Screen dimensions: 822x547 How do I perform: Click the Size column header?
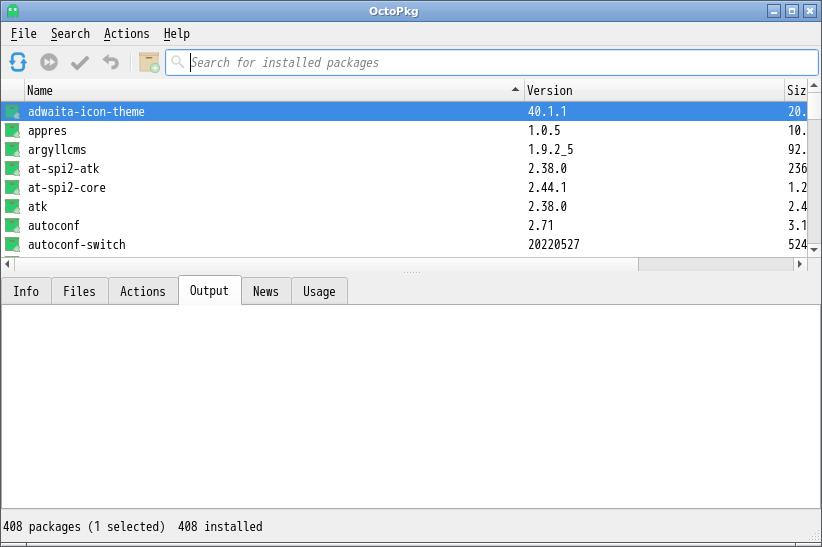(796, 90)
